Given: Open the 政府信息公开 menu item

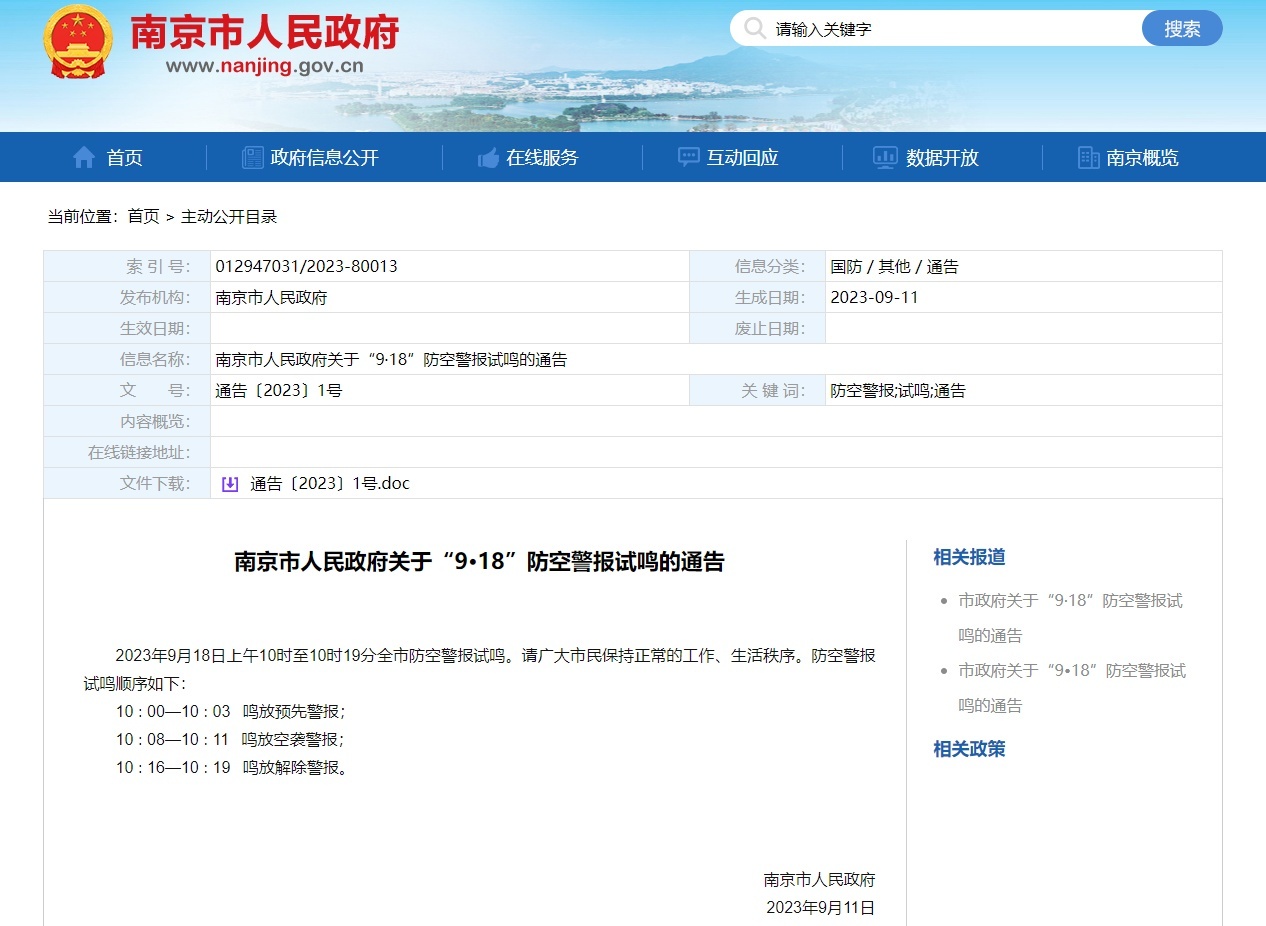Looking at the screenshot, I should (324, 157).
